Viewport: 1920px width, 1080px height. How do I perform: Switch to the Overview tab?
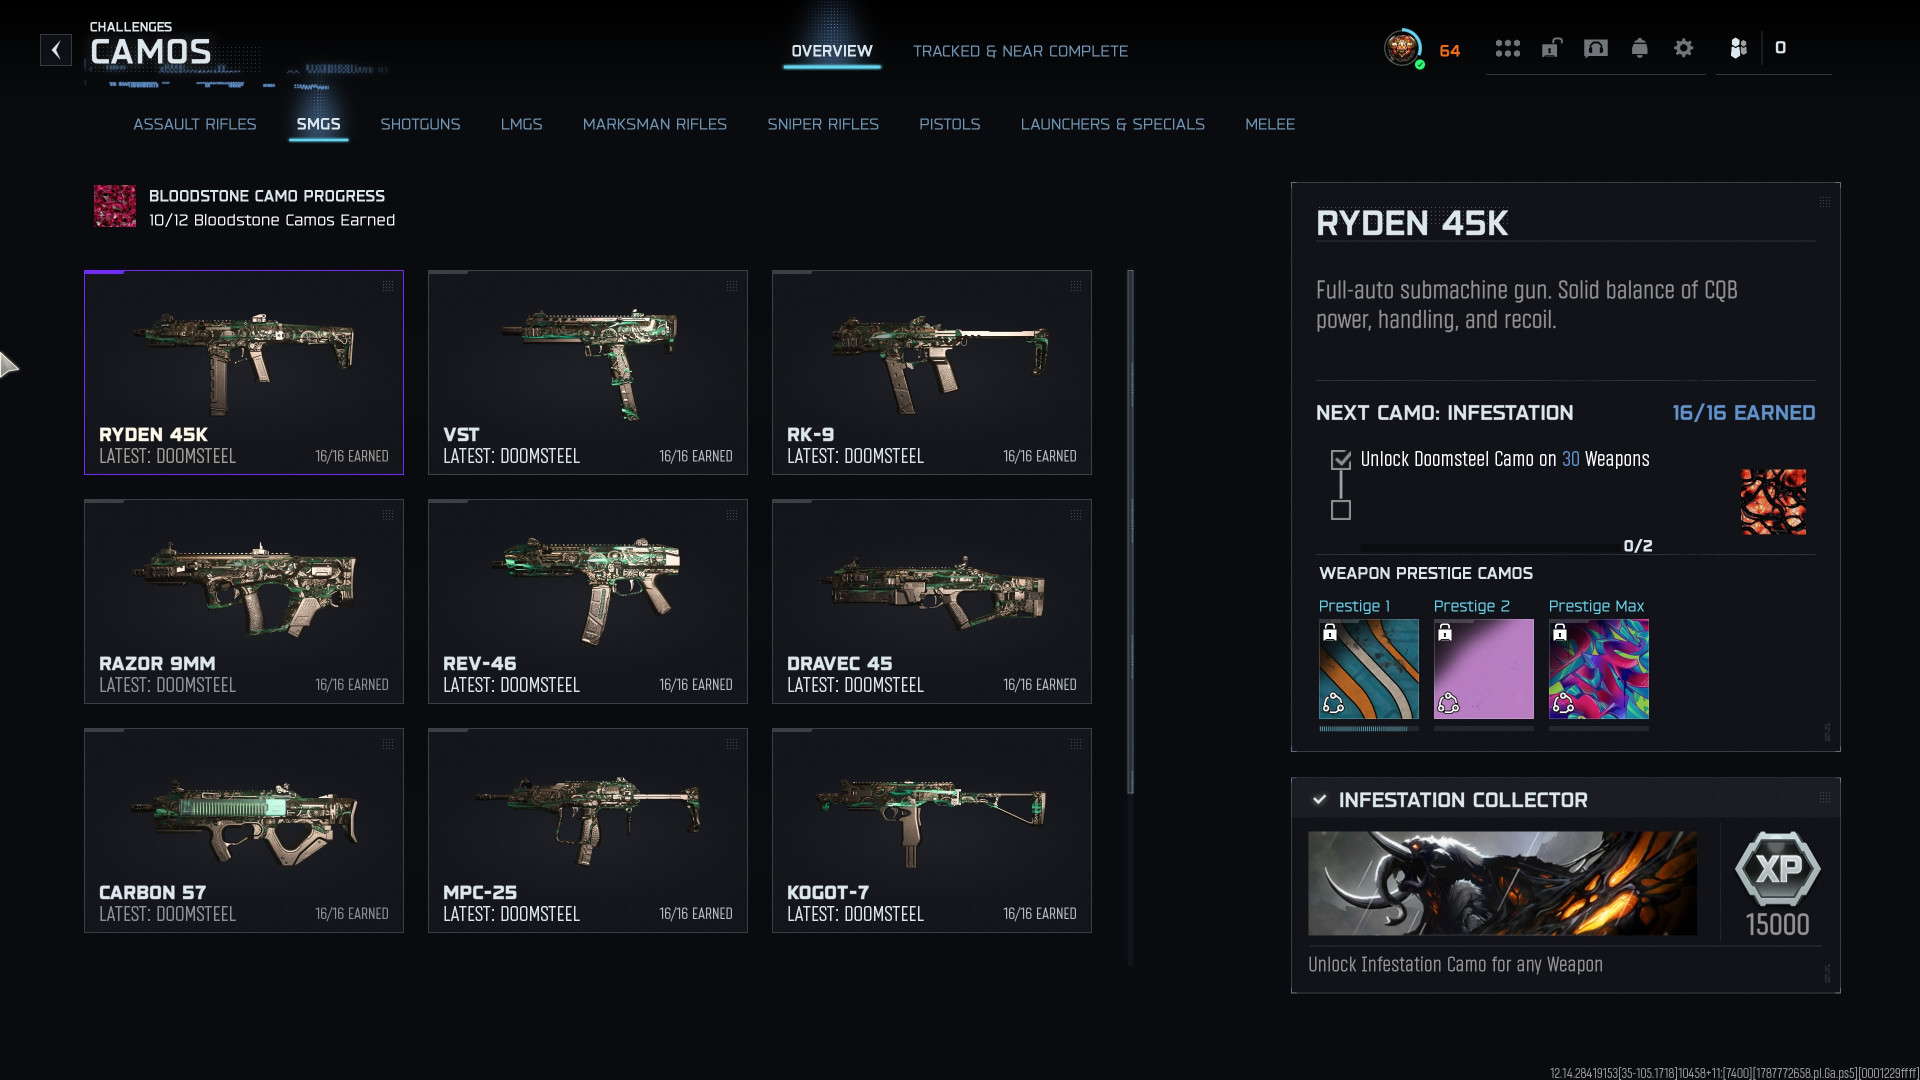pyautogui.click(x=832, y=51)
